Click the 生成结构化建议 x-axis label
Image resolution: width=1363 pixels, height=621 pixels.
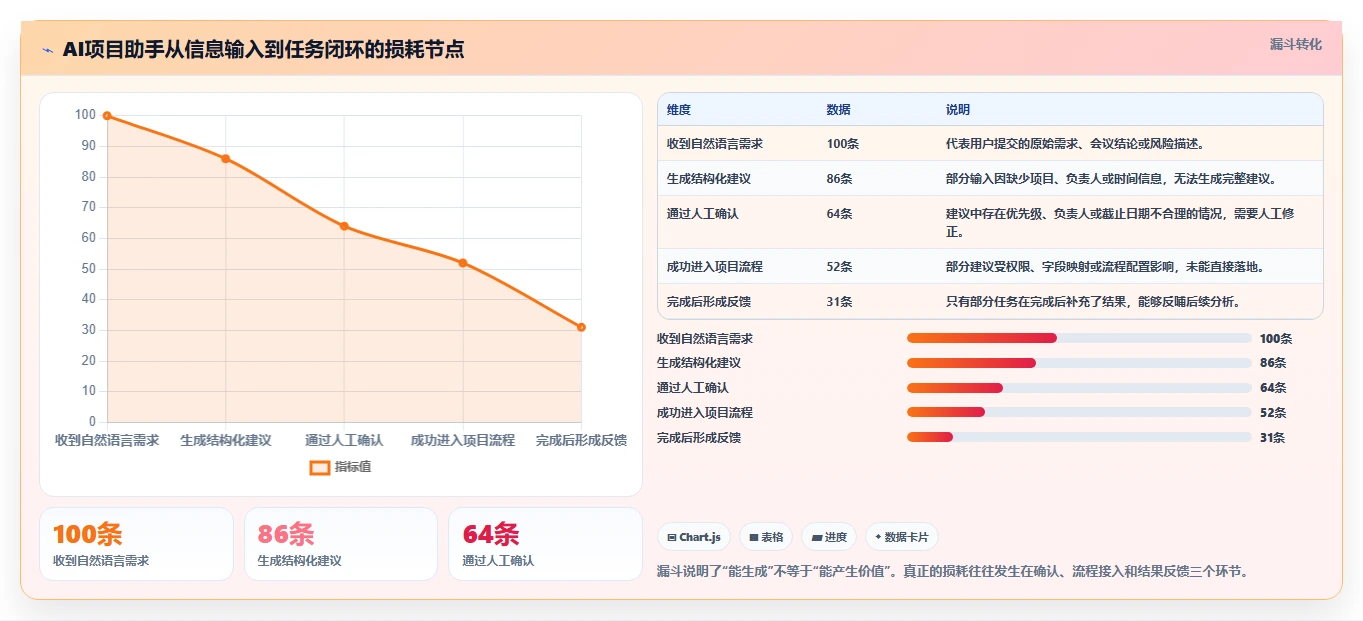click(x=226, y=440)
